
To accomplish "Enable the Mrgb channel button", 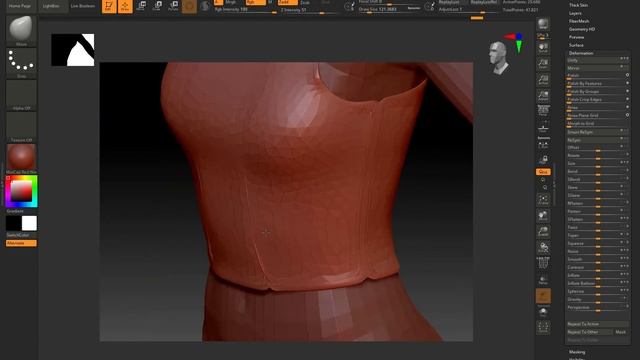I will (x=231, y=2).
